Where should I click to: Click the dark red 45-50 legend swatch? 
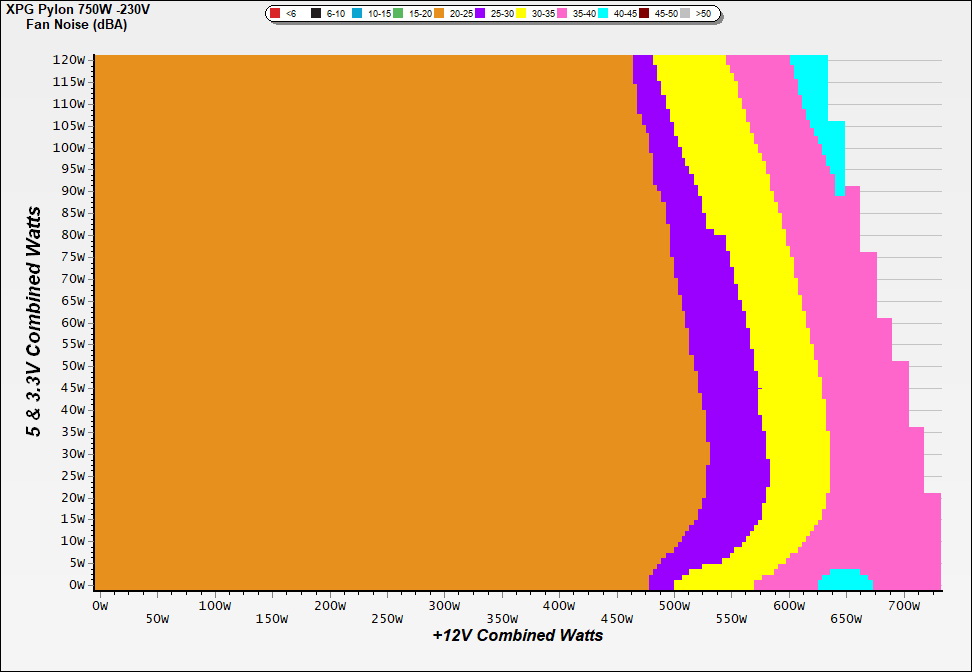[x=645, y=14]
